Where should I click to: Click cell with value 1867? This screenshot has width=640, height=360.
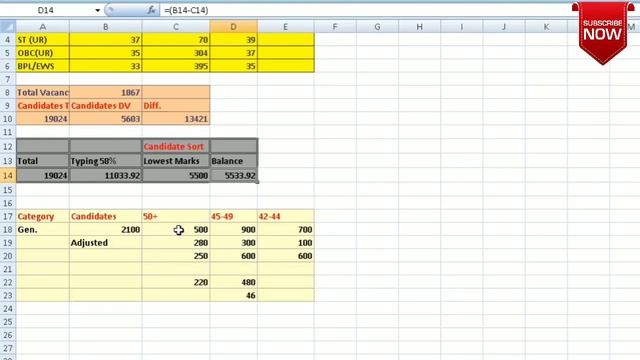(x=106, y=93)
